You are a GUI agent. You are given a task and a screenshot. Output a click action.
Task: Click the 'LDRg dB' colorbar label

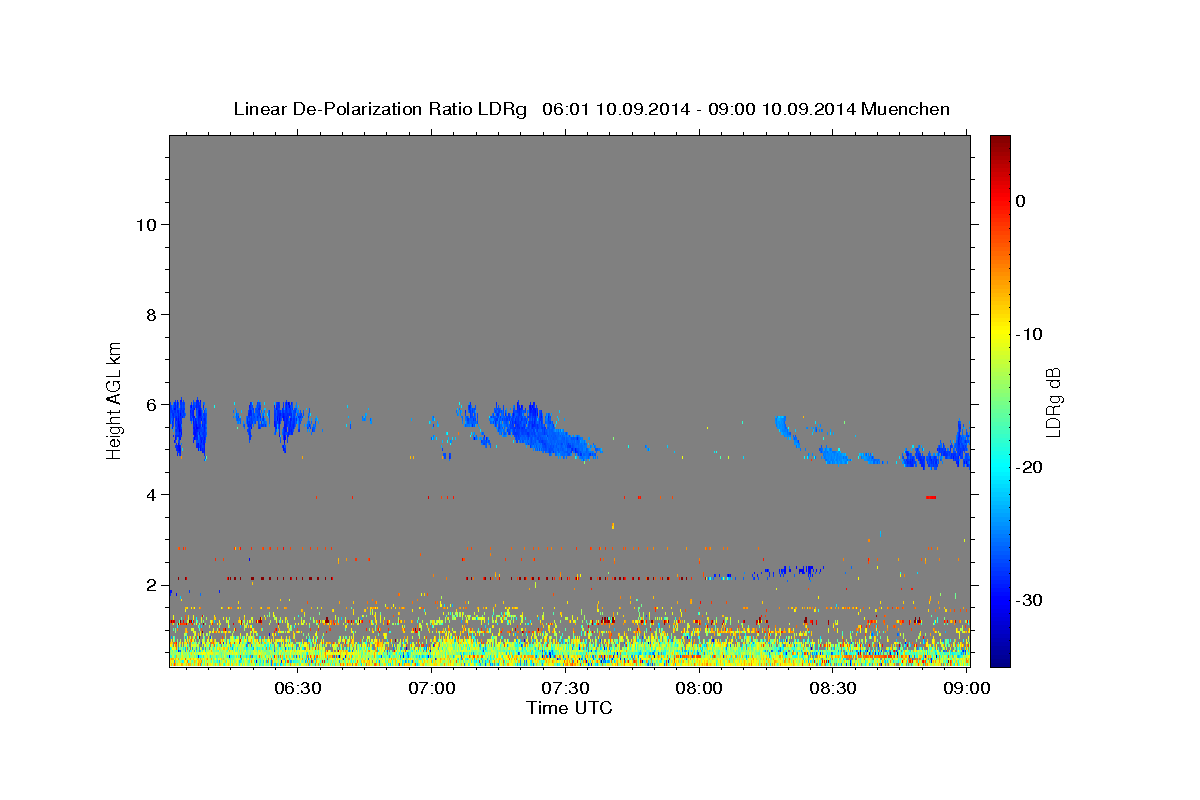1053,402
